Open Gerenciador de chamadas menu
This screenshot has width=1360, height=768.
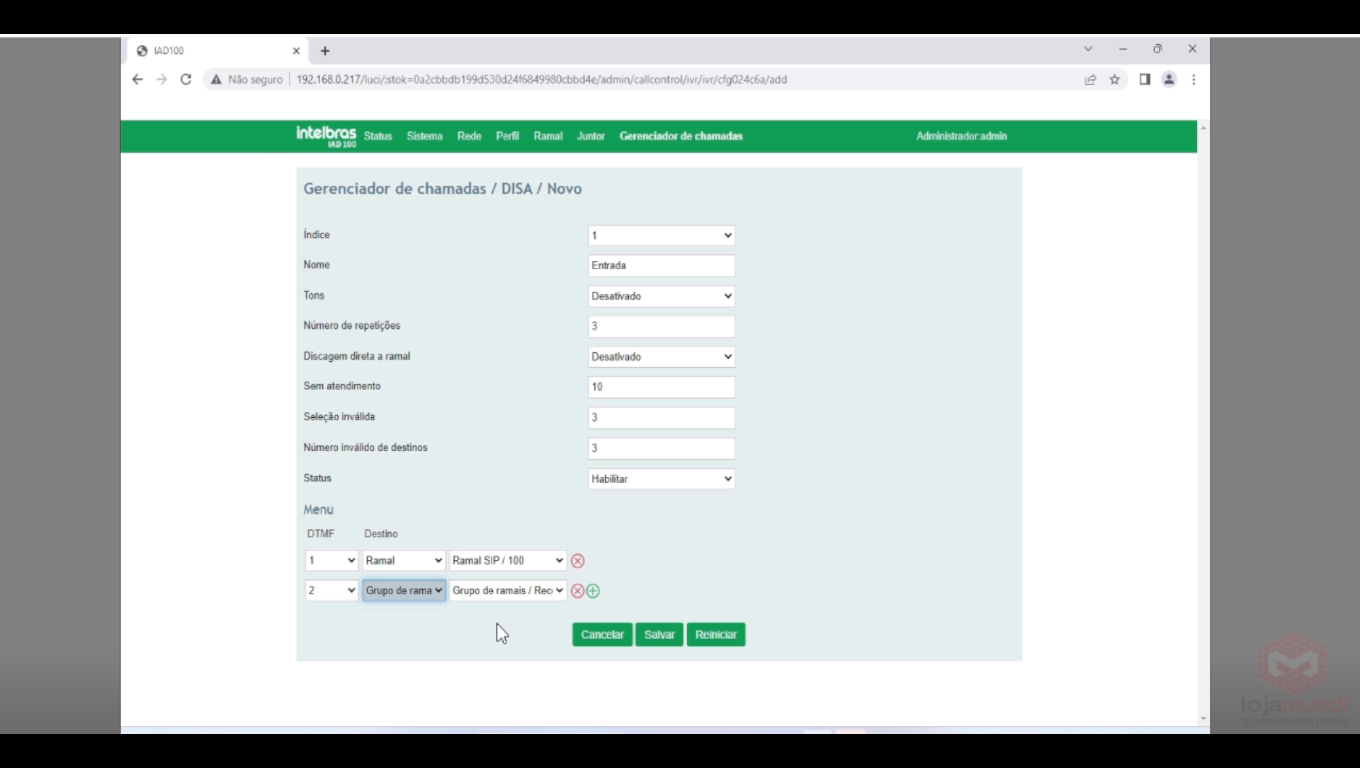coord(681,136)
